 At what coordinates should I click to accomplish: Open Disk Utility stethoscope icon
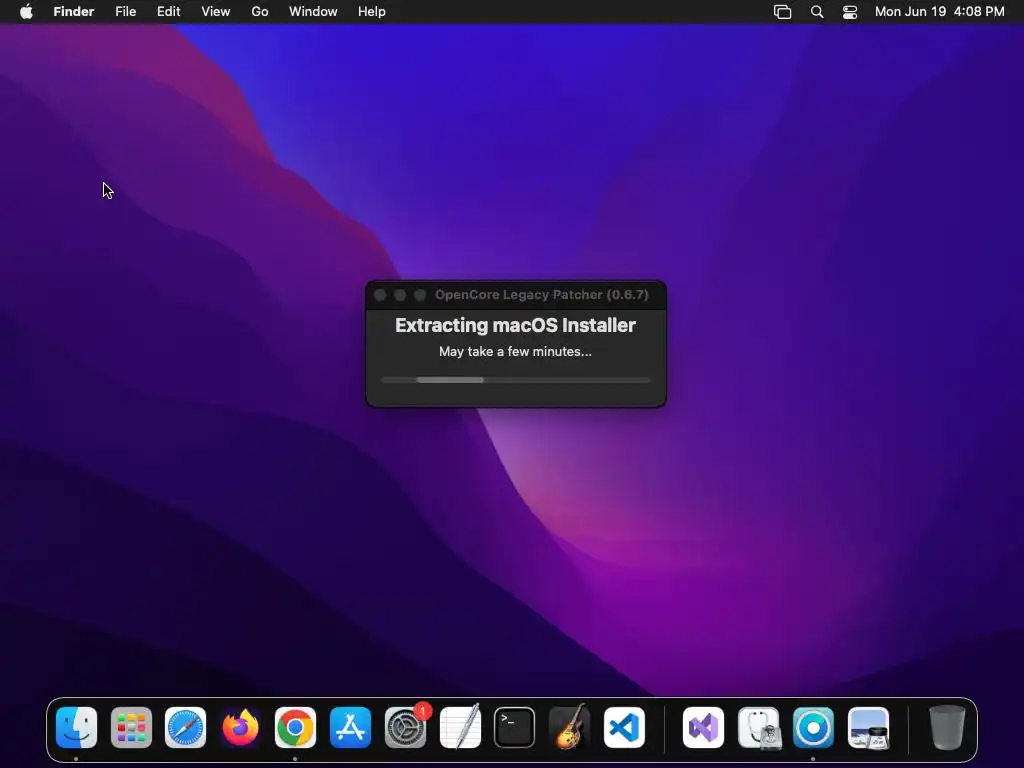coord(758,728)
